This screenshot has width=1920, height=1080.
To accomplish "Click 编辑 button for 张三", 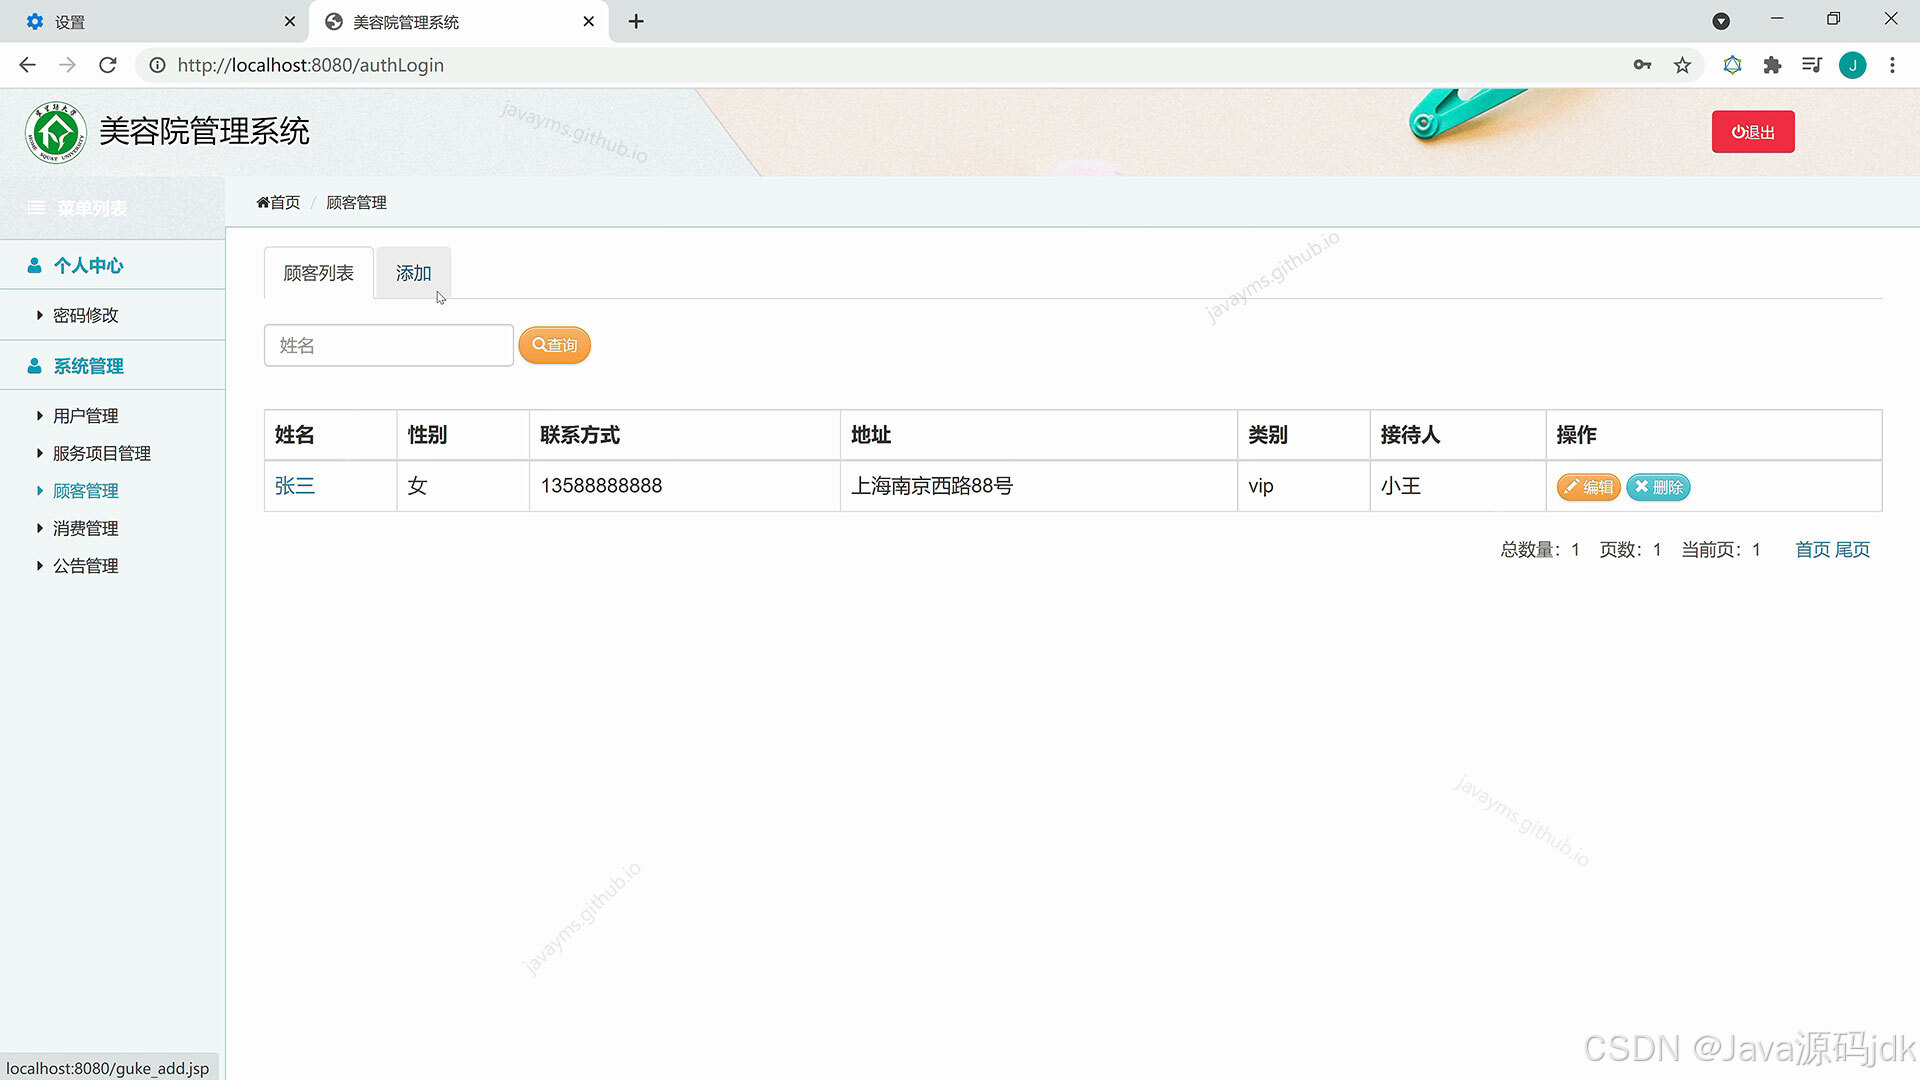I will [1588, 487].
